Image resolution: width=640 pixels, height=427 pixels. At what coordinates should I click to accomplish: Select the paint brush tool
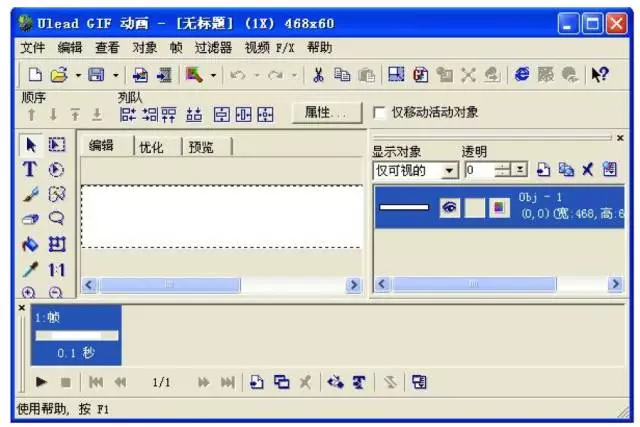pos(31,194)
